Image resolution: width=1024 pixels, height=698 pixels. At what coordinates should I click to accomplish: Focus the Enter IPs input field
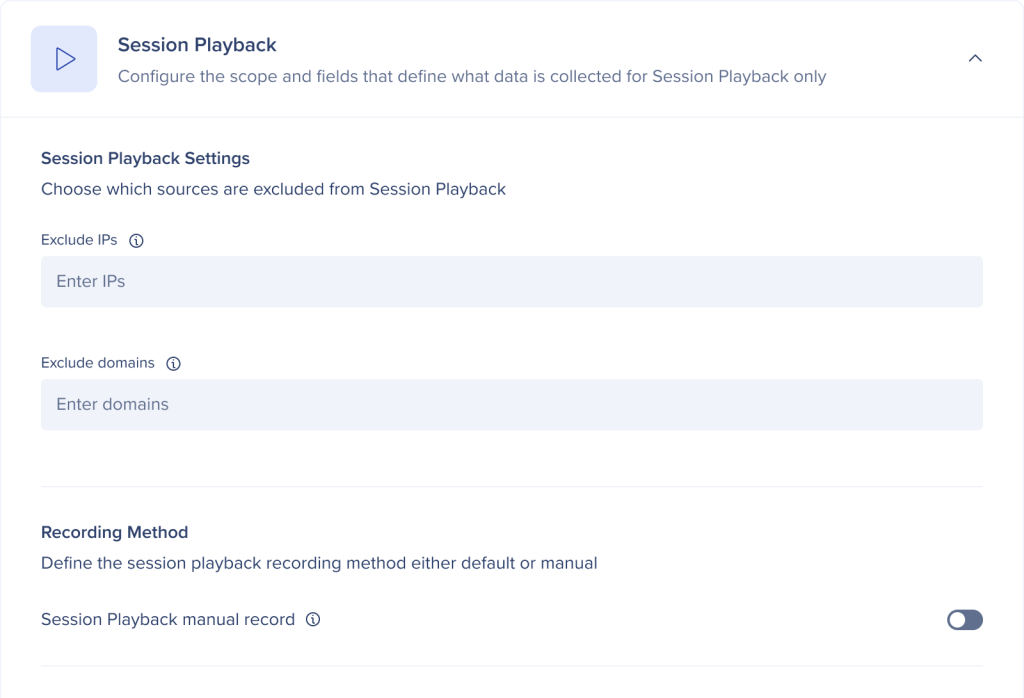click(511, 282)
